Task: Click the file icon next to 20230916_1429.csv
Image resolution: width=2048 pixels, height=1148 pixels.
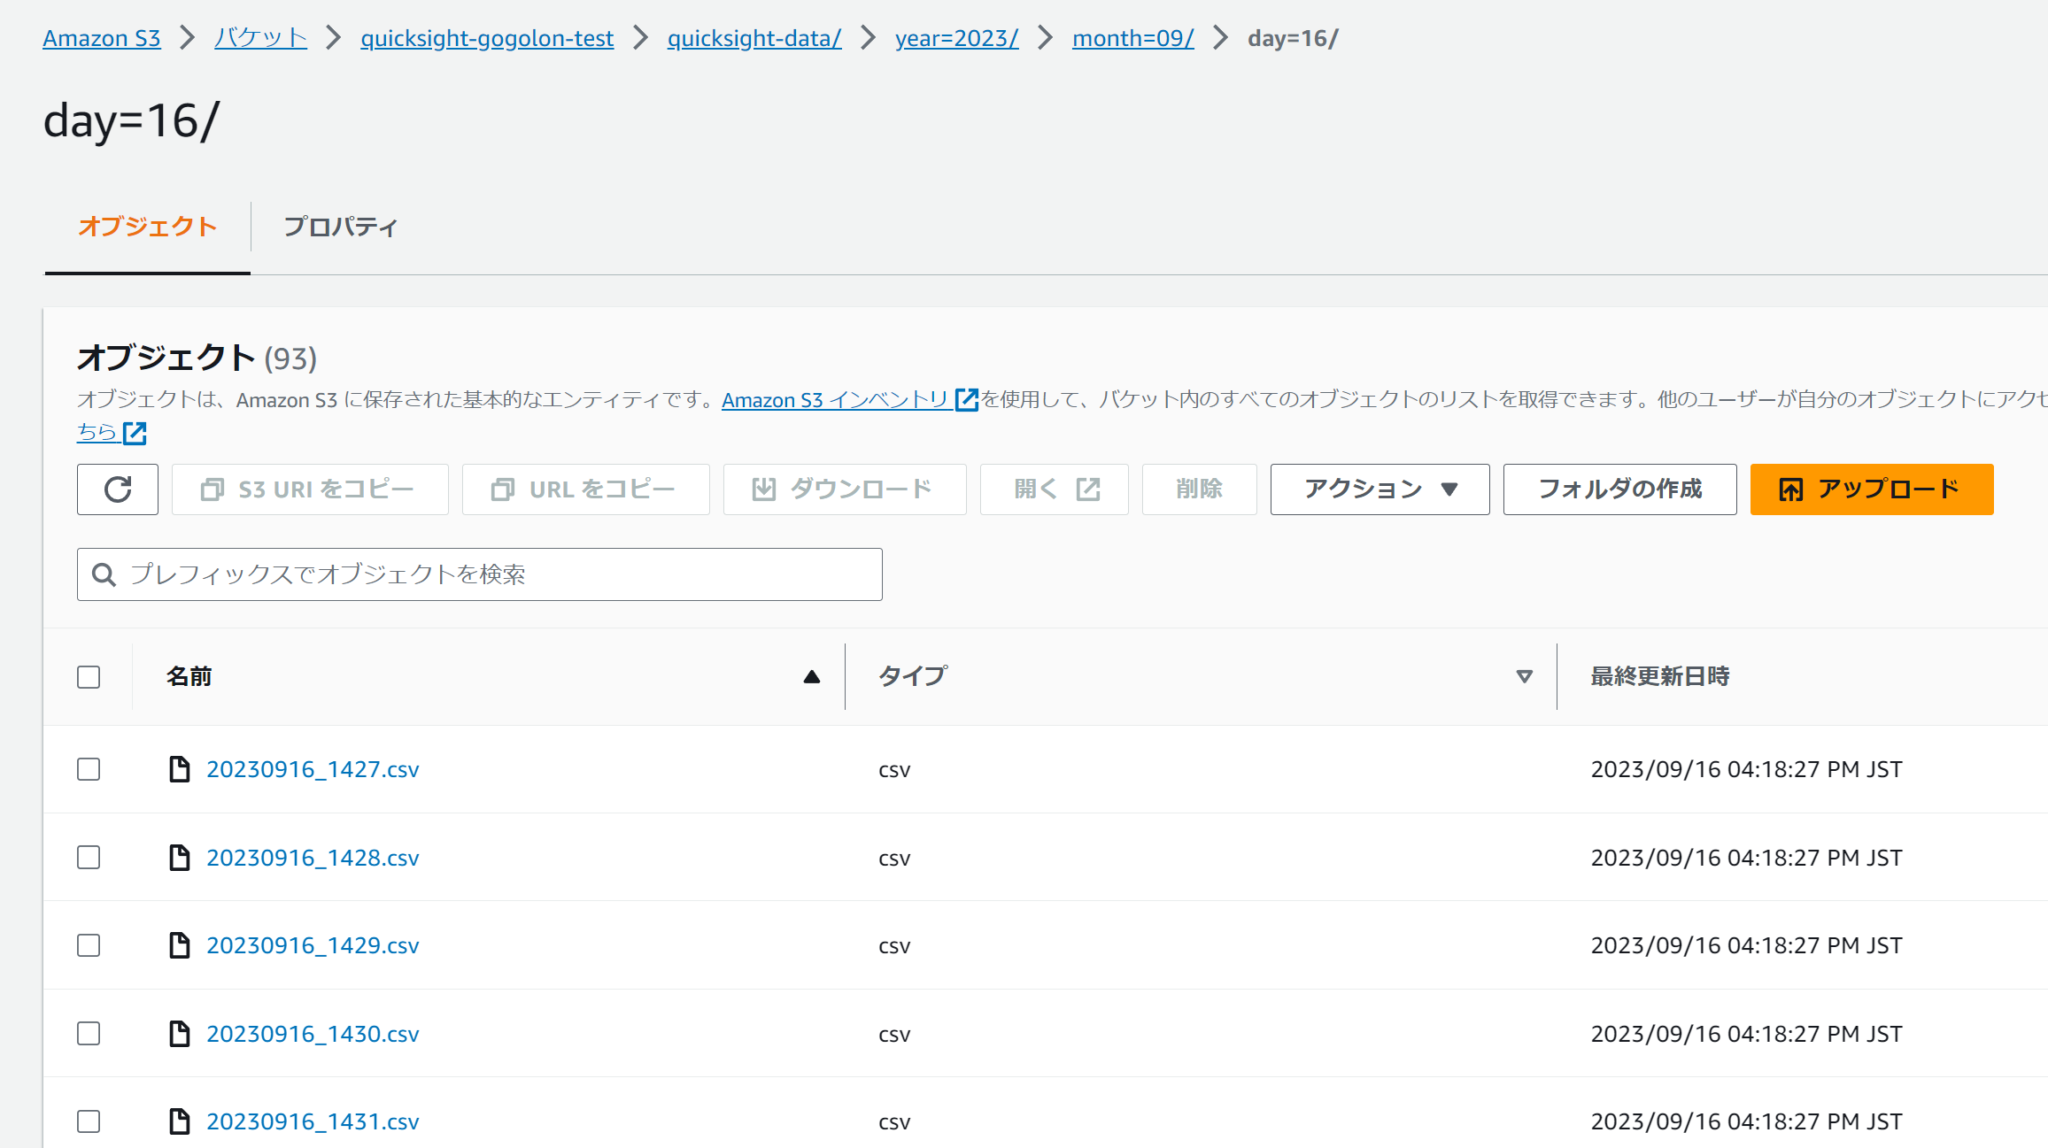Action: (179, 945)
